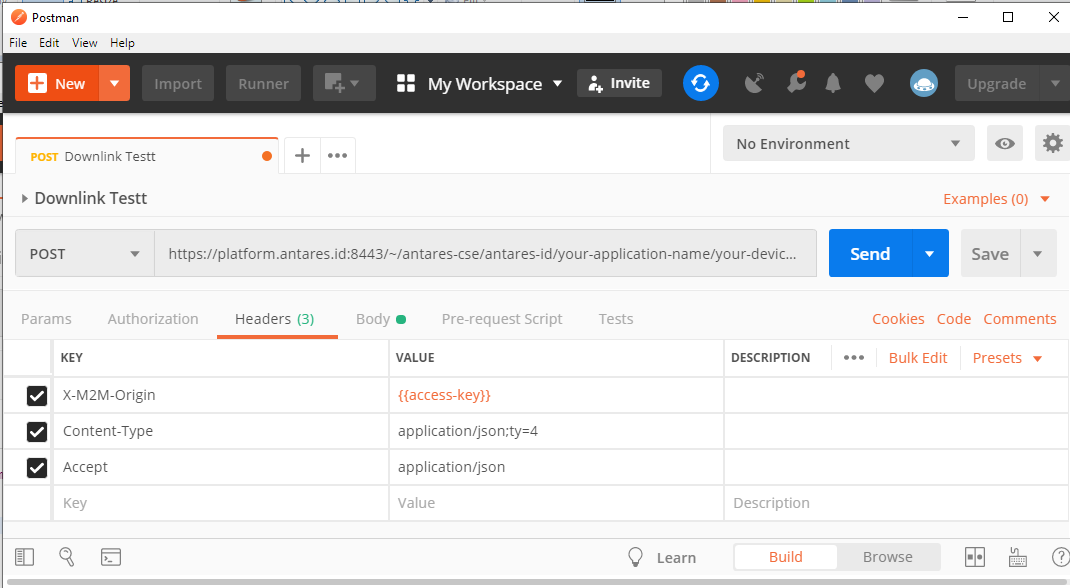Open the find and replace search icon
Viewport: 1070px width, 588px height.
pos(67,557)
